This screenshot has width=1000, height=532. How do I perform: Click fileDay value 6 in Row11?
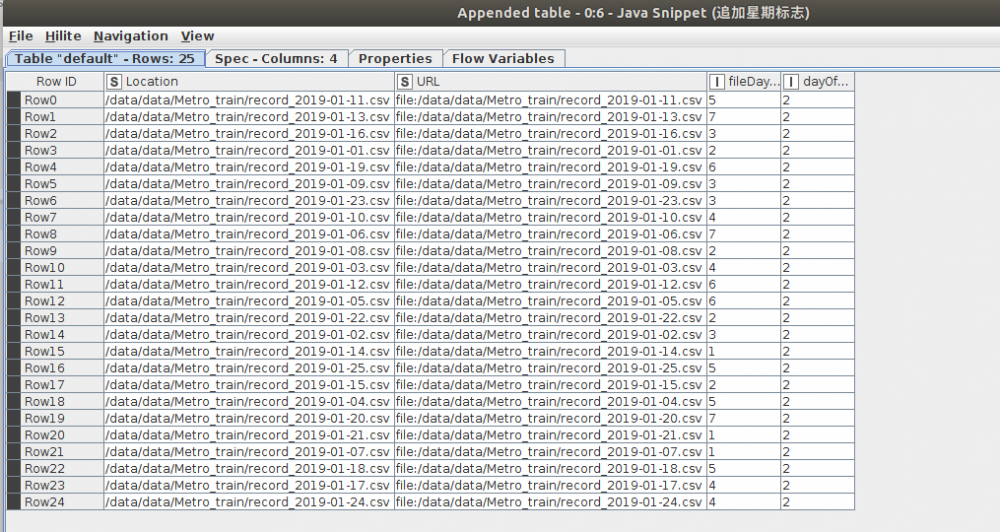(x=744, y=284)
